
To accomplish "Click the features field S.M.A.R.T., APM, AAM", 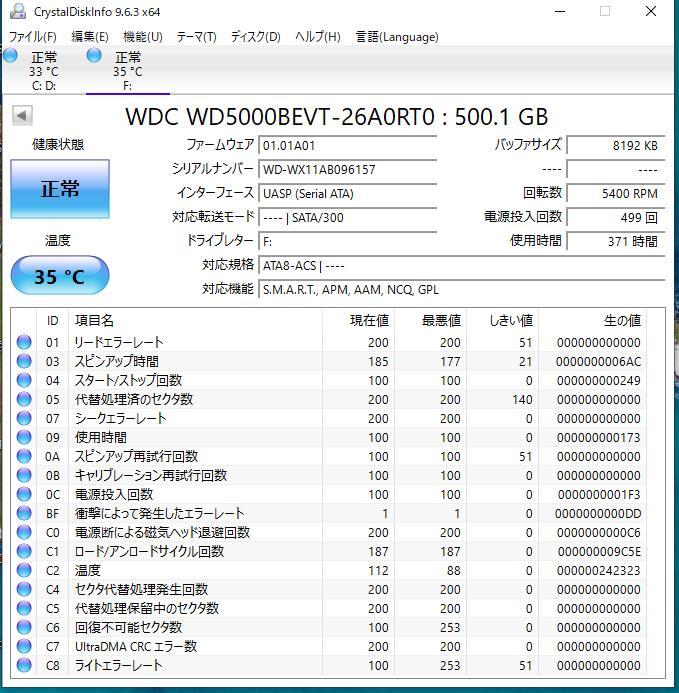I will coord(462,289).
